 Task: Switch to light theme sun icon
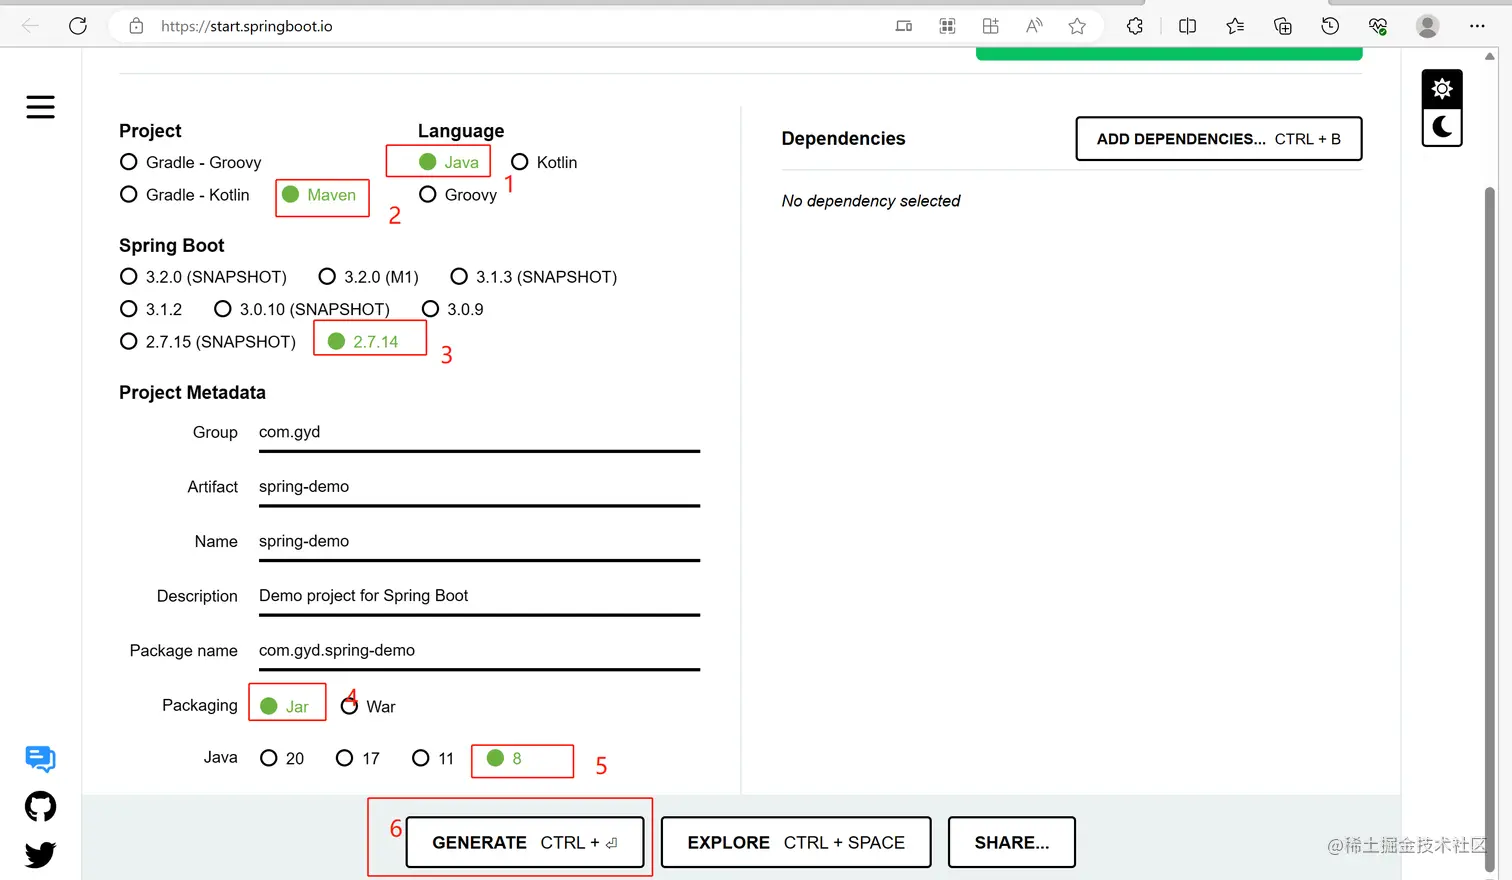coord(1442,89)
